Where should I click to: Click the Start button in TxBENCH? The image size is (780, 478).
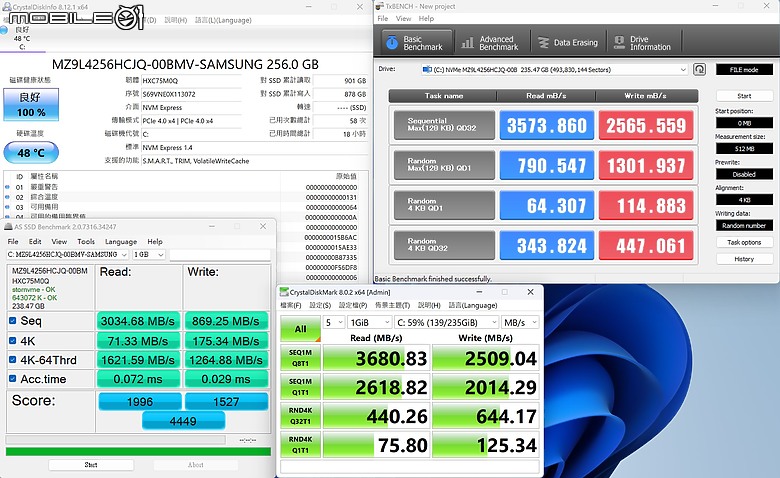pos(744,96)
